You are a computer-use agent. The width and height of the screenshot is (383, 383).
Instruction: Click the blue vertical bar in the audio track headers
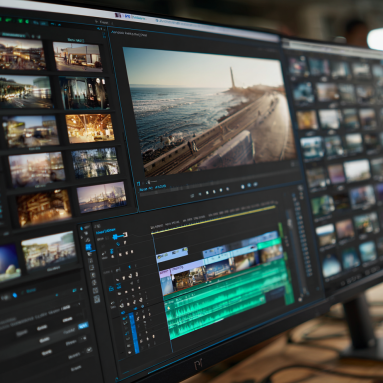point(134,332)
